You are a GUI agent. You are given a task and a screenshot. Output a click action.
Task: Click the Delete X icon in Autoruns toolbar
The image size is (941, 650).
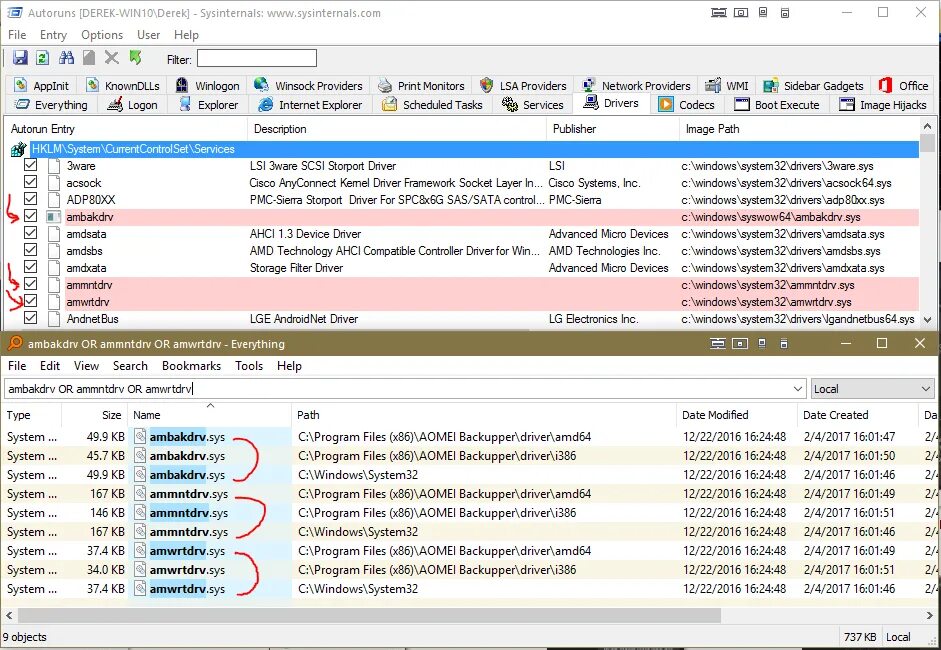point(112,58)
